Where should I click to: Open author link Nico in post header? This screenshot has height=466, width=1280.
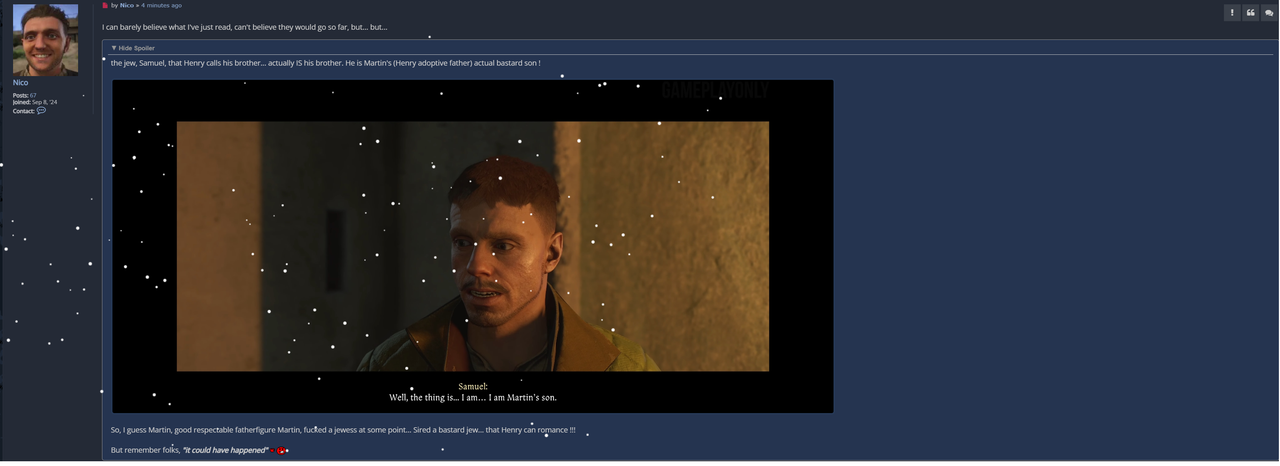click(127, 6)
